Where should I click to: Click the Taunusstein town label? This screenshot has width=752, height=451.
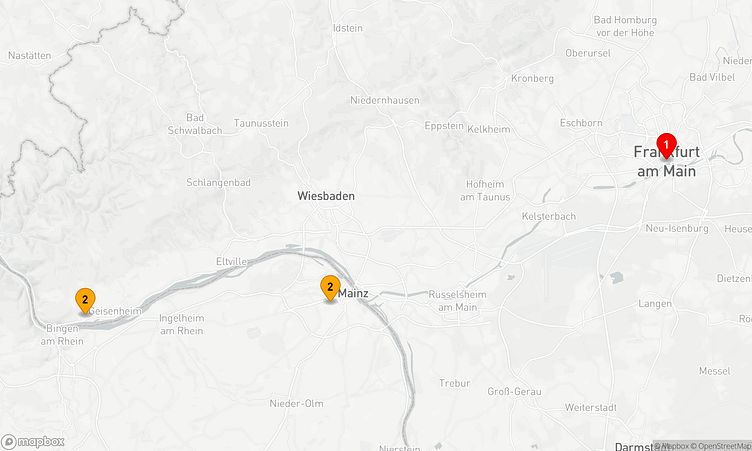tap(261, 123)
